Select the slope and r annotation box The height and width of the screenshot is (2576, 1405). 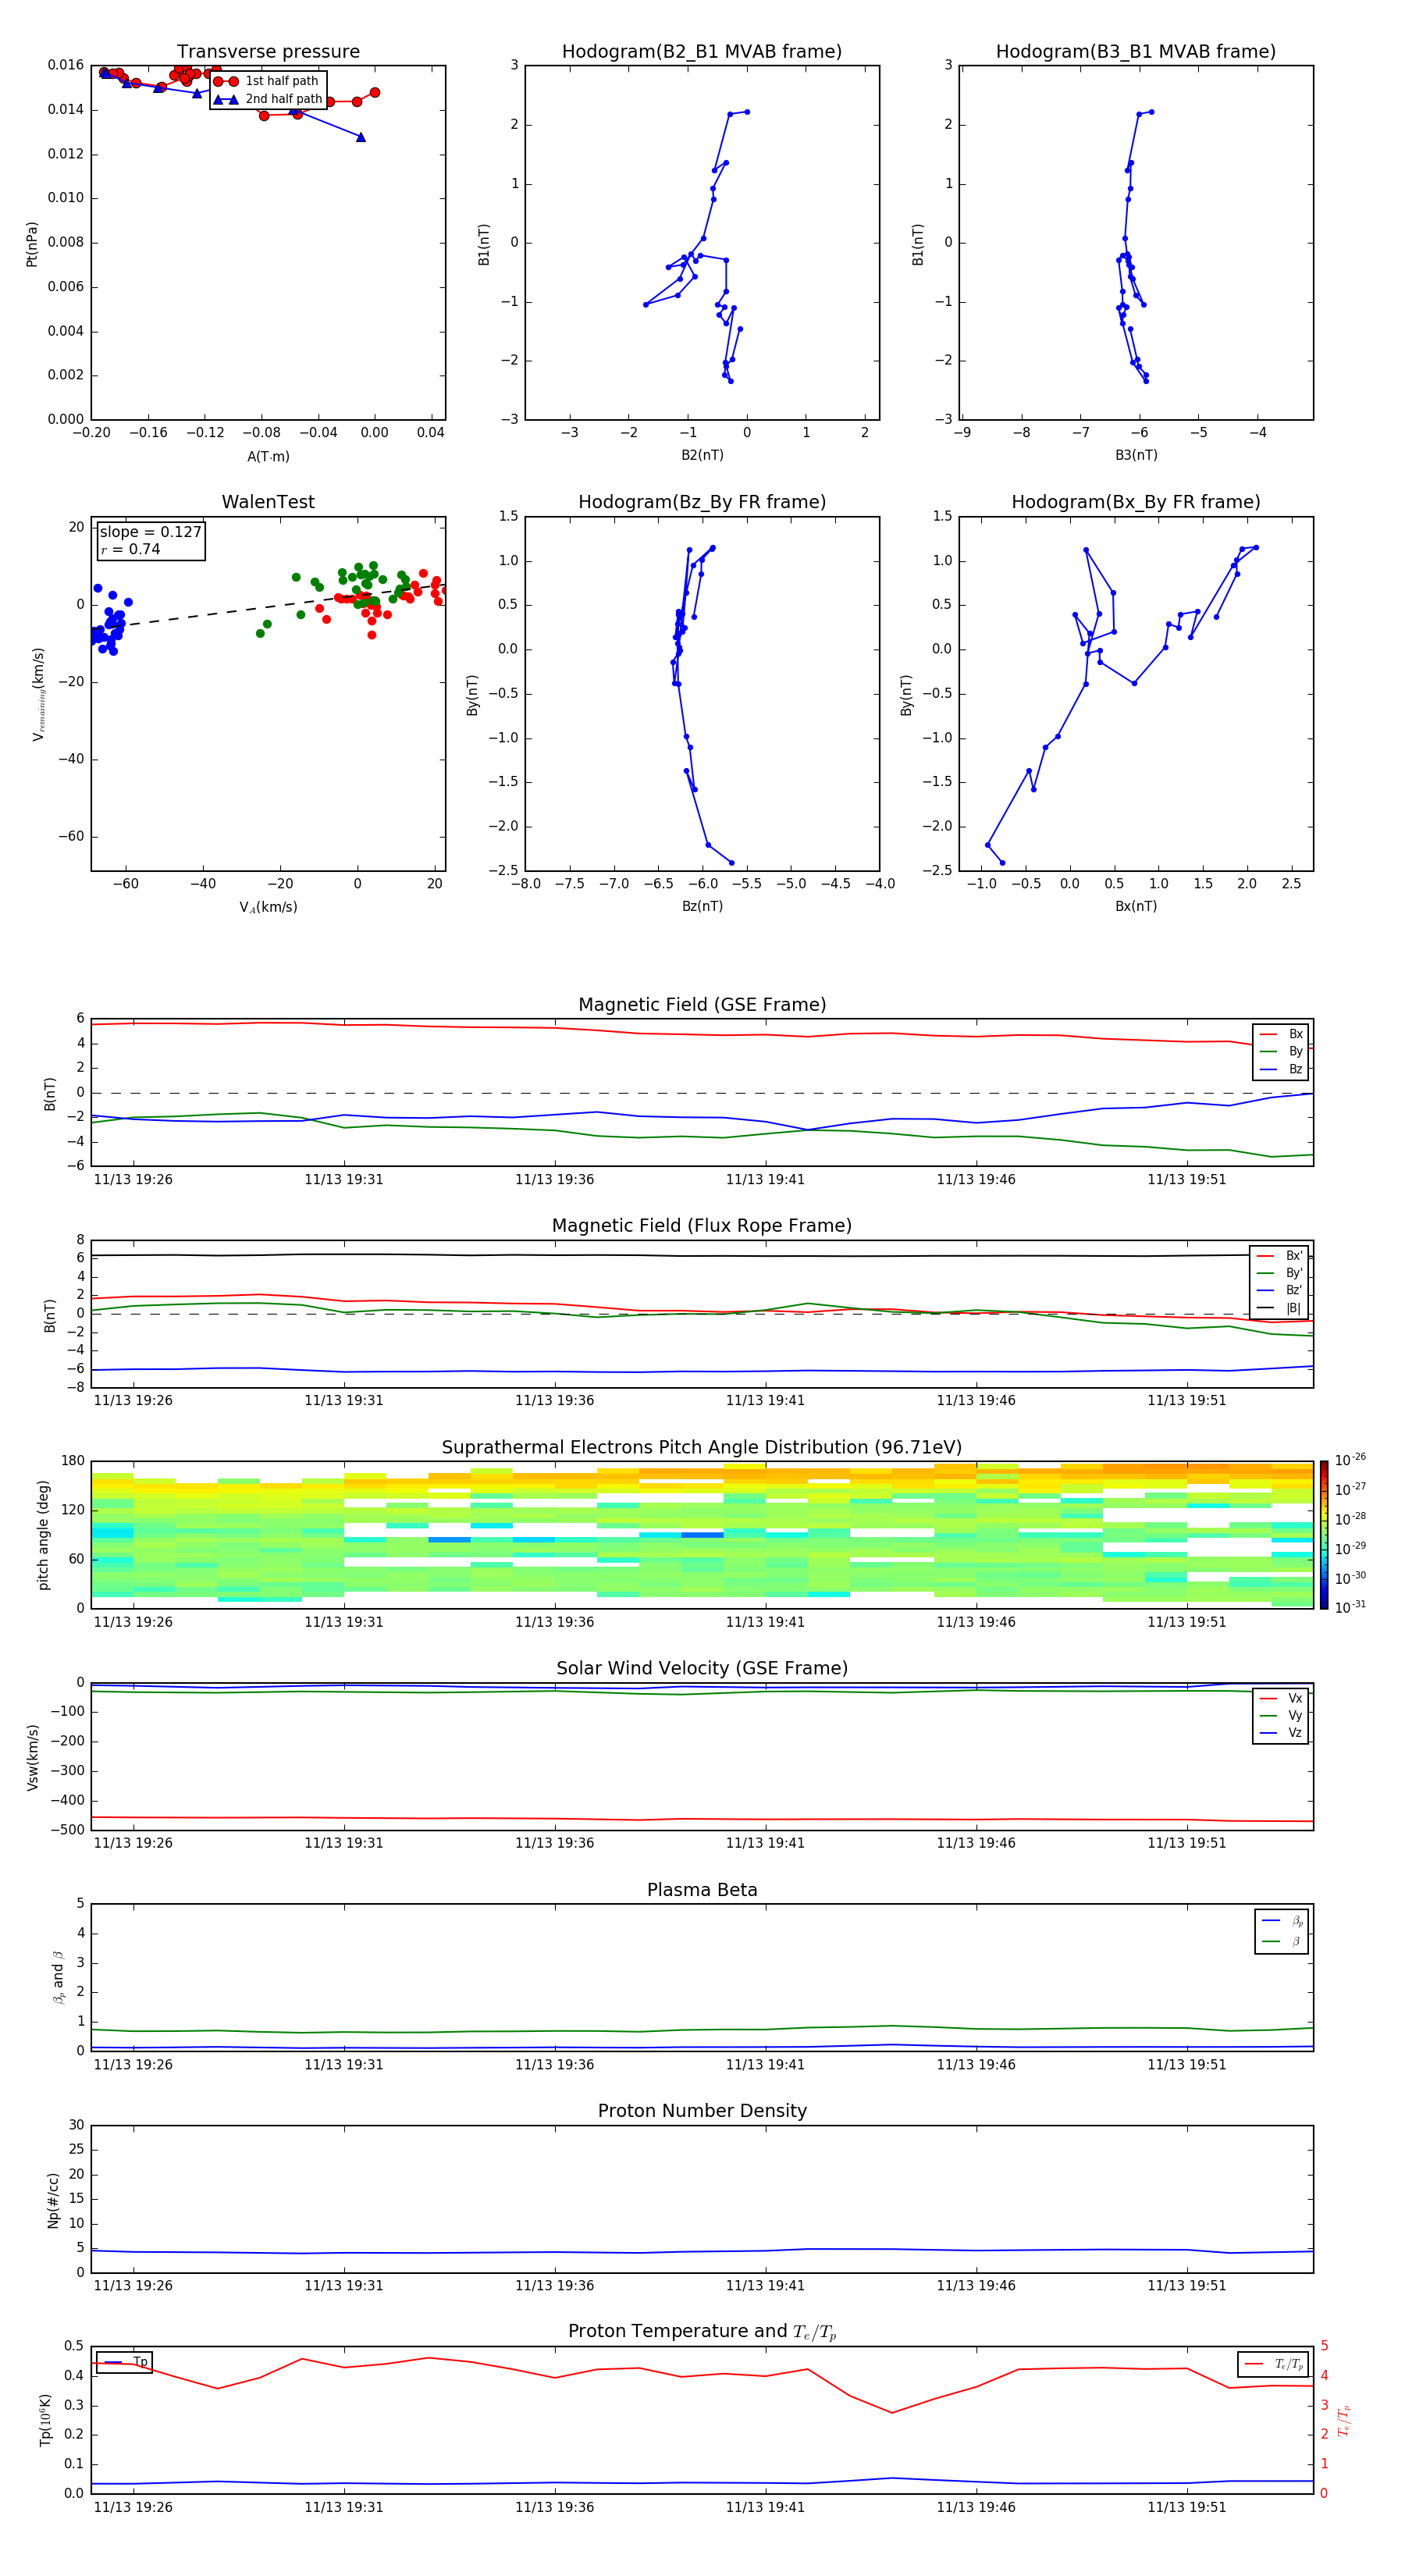click(x=151, y=540)
